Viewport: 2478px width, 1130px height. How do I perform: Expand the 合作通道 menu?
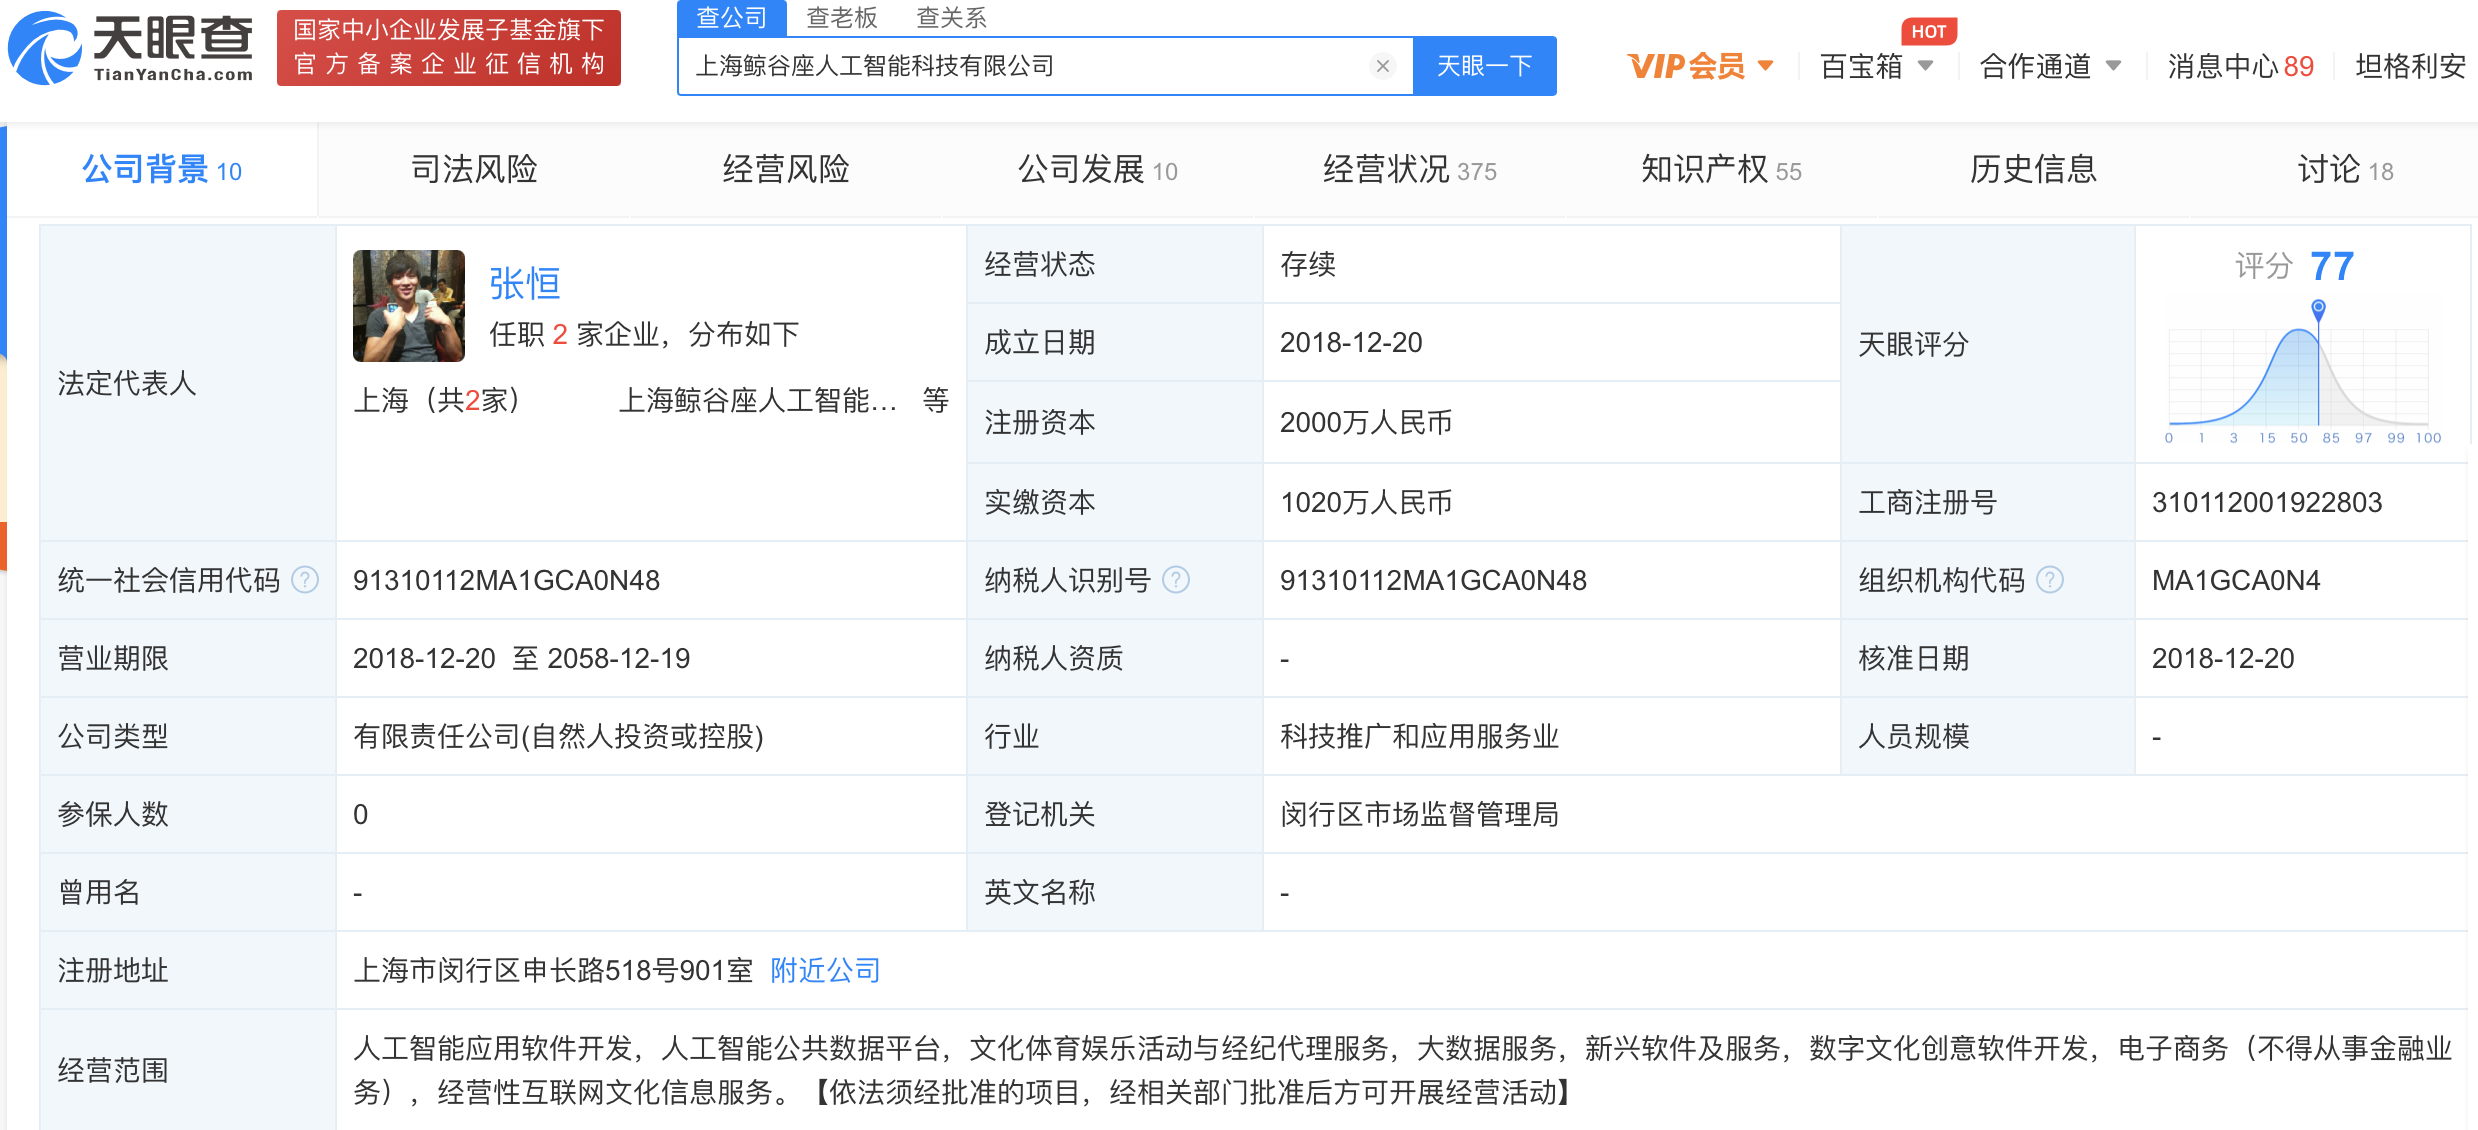point(2050,66)
